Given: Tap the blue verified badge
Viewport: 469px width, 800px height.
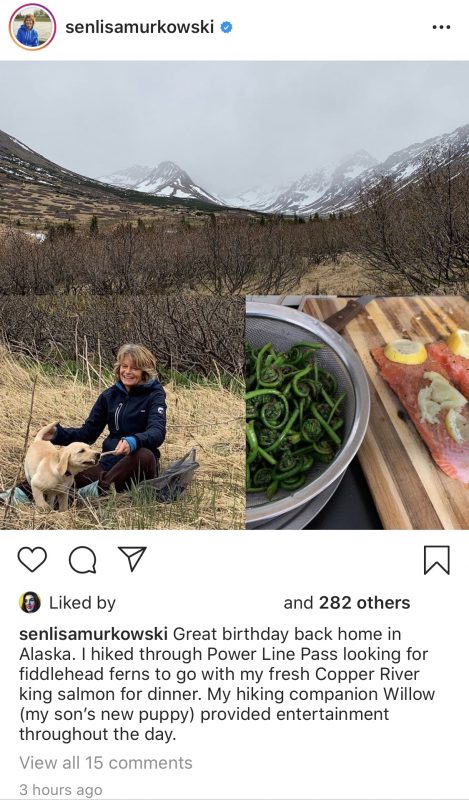Looking at the screenshot, I should pos(226,27).
